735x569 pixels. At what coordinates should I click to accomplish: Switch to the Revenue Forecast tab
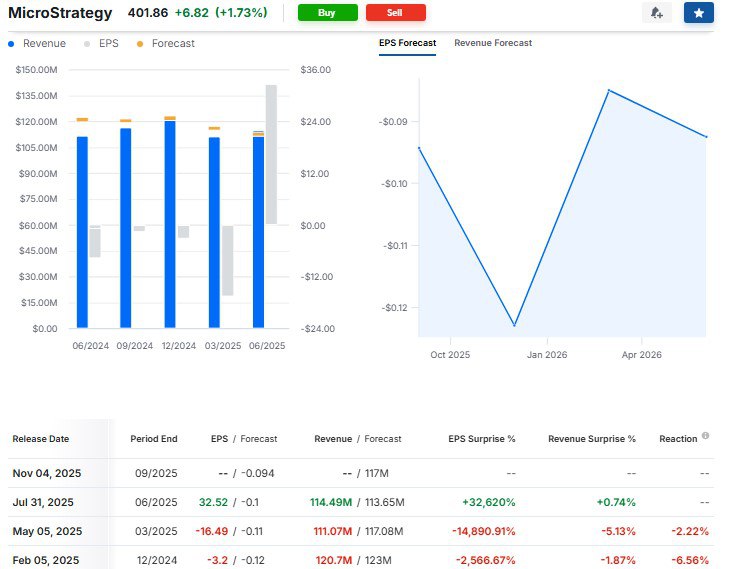click(x=493, y=43)
